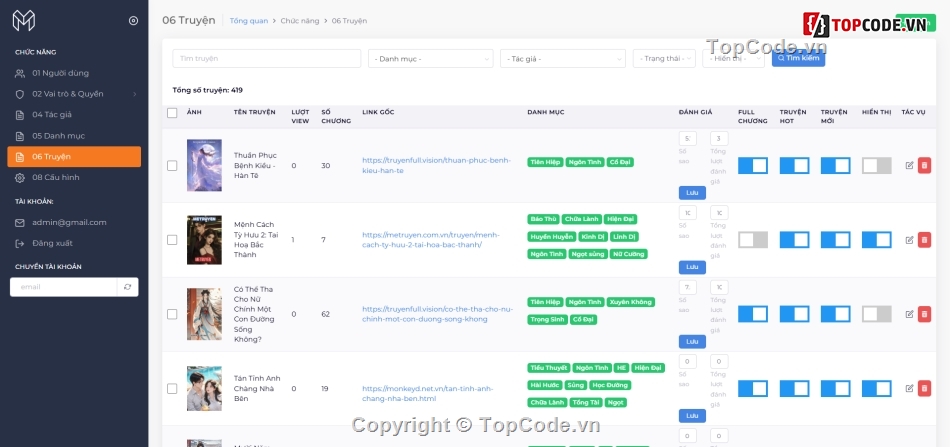
Task: Open the Danh mục filter dropdown
Action: click(x=430, y=59)
